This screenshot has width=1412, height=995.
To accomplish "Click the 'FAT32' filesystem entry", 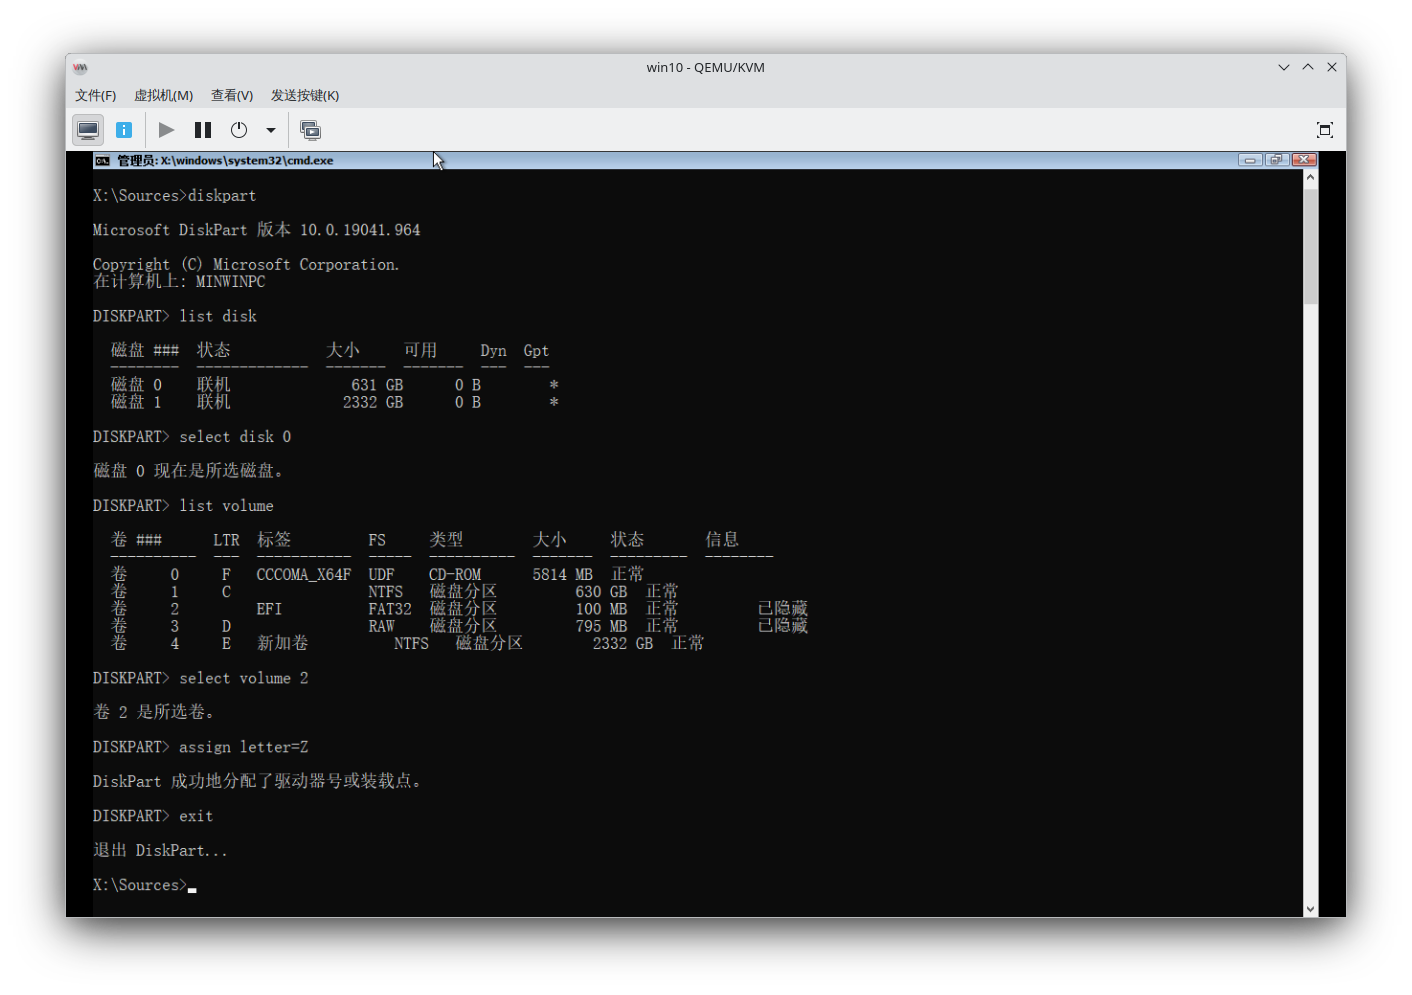I will [x=390, y=609].
